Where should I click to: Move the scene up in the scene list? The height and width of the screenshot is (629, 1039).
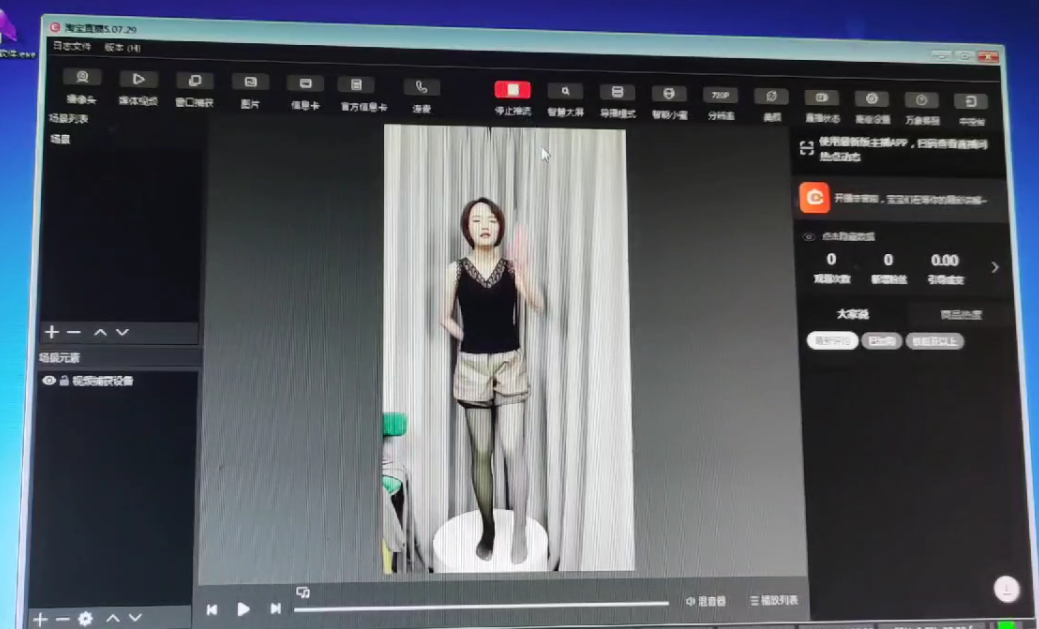[100, 332]
